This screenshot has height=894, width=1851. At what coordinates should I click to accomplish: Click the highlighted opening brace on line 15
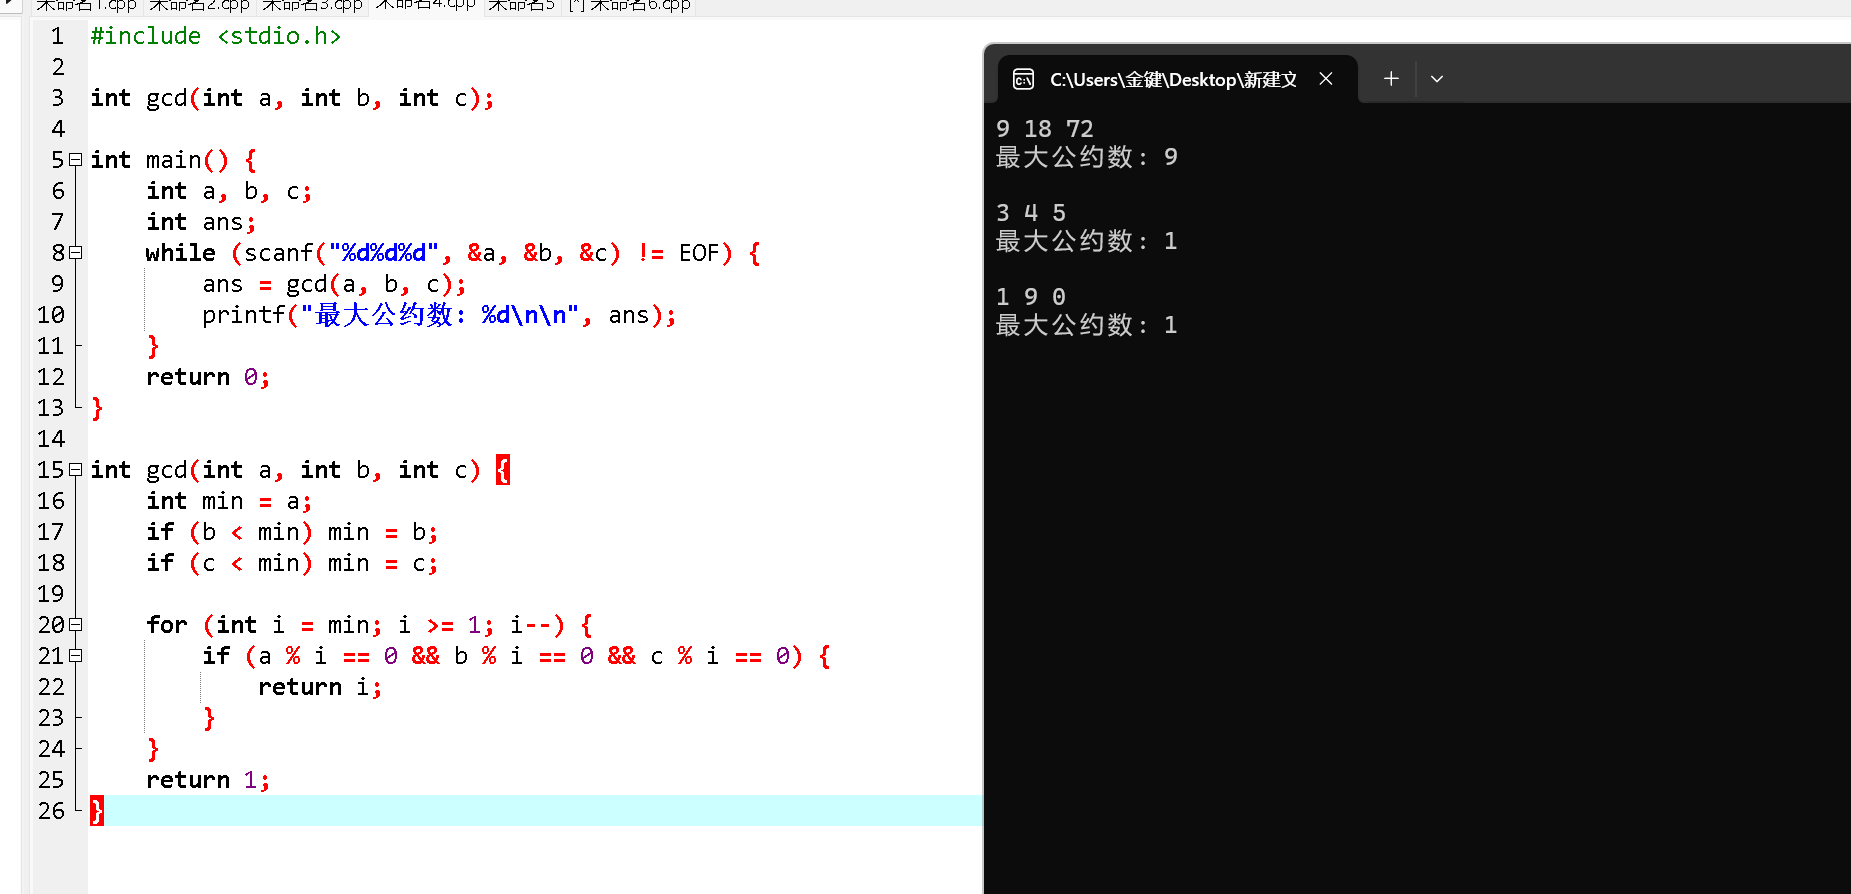coord(503,470)
